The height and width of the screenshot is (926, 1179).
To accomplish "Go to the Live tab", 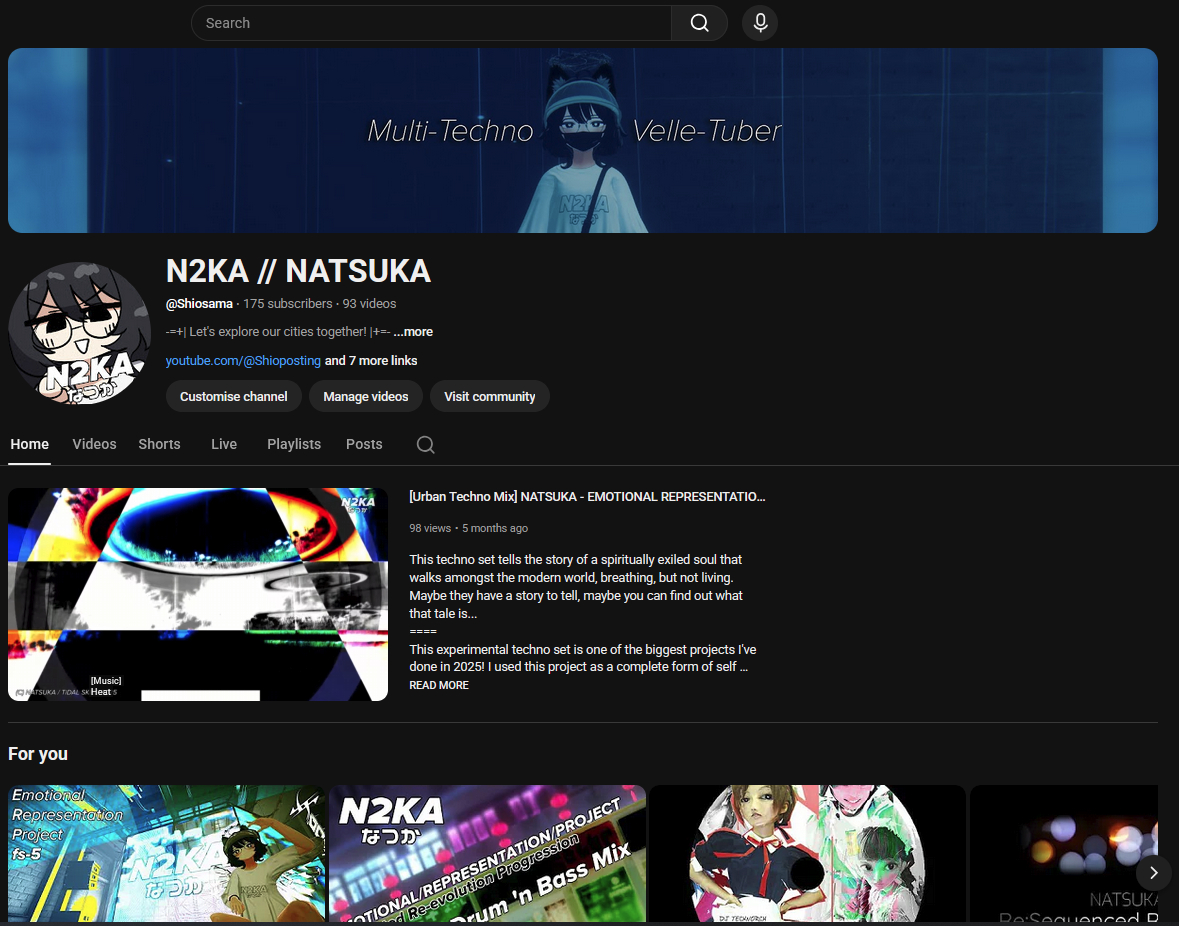I will tap(224, 444).
